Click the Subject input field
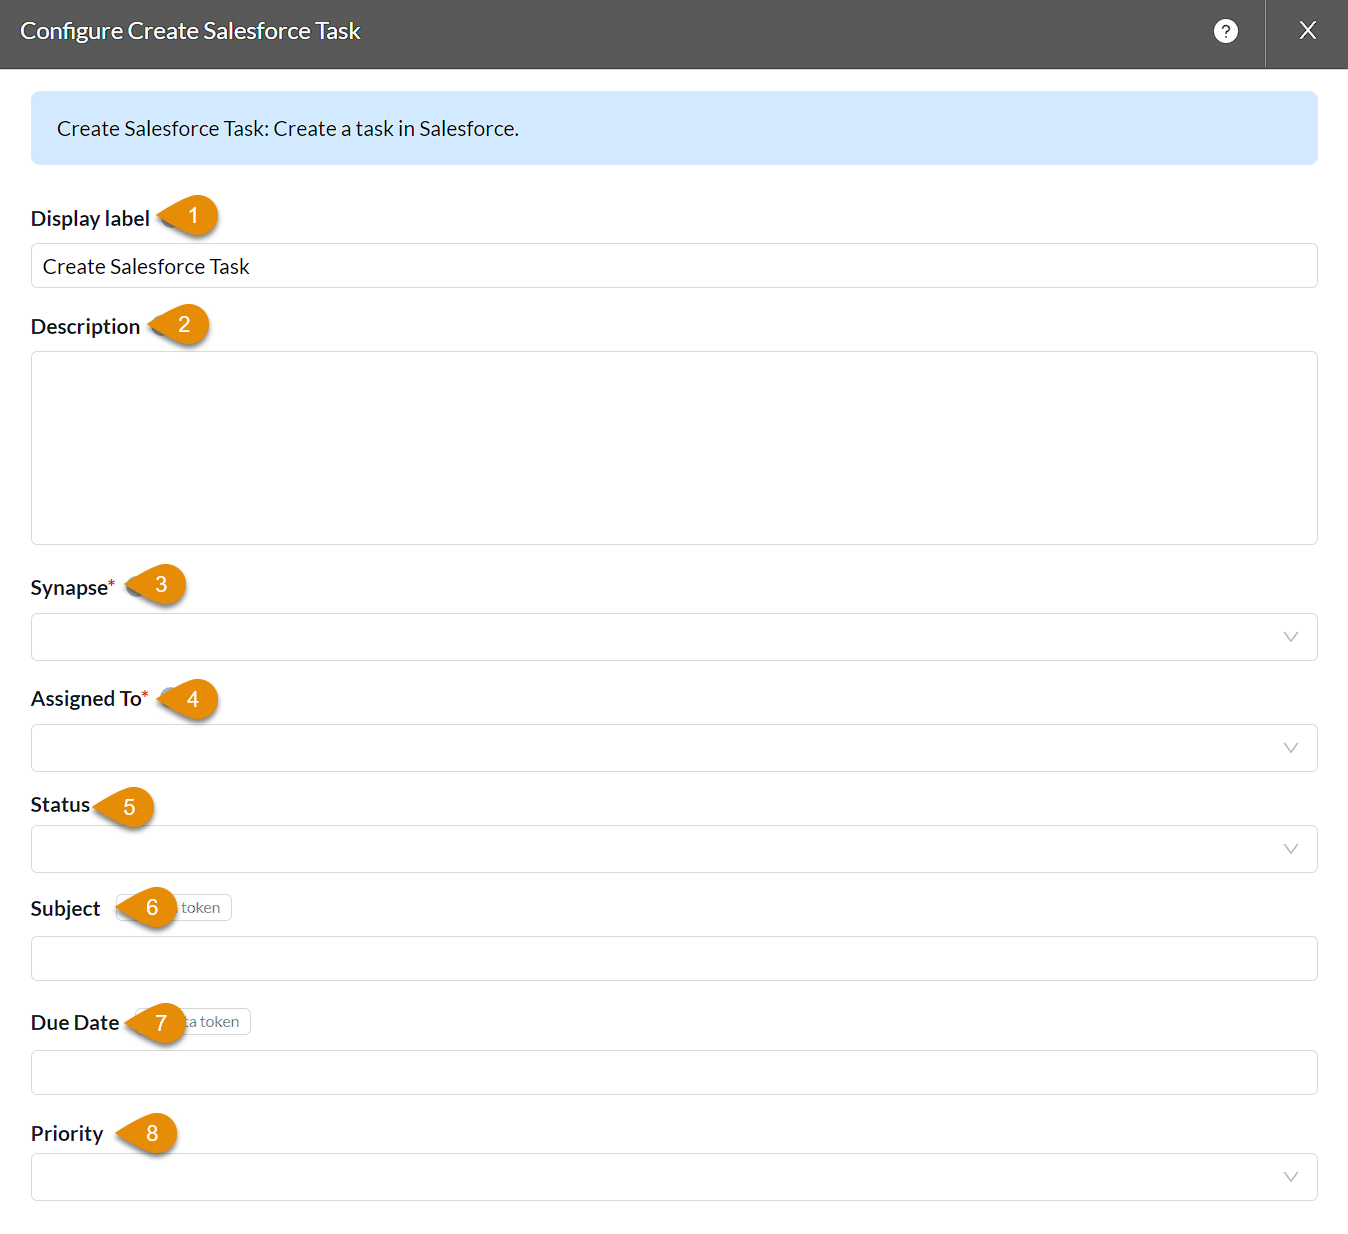 point(674,959)
